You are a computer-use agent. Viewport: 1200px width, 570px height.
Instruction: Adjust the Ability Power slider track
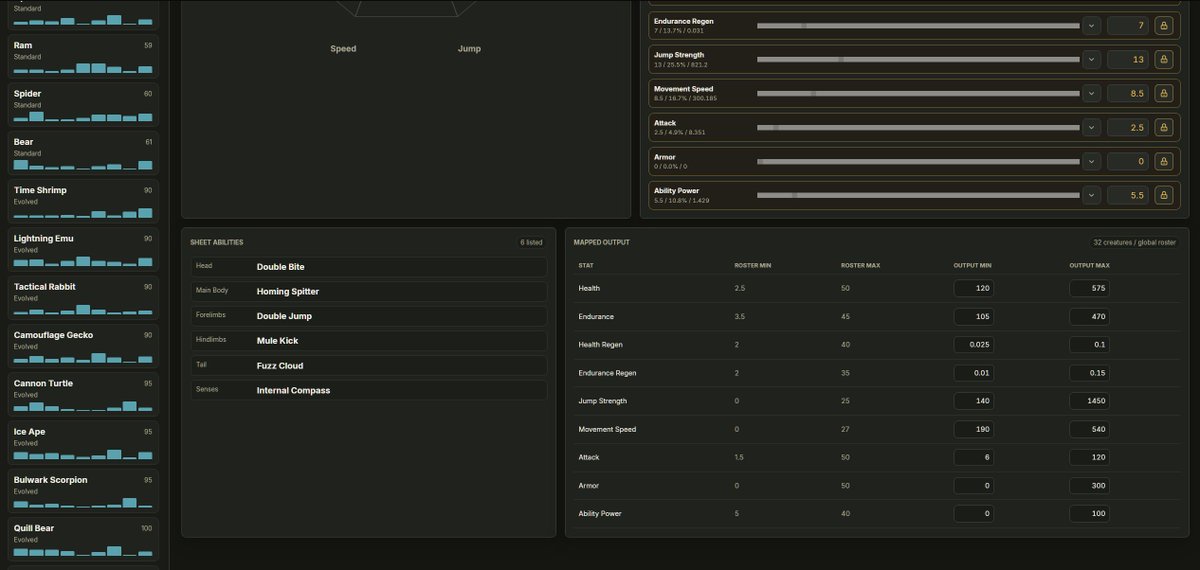pos(918,195)
